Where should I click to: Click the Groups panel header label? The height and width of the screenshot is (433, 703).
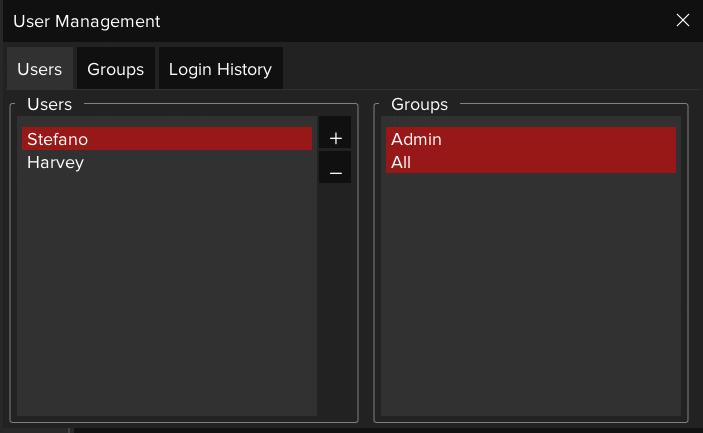pos(419,104)
